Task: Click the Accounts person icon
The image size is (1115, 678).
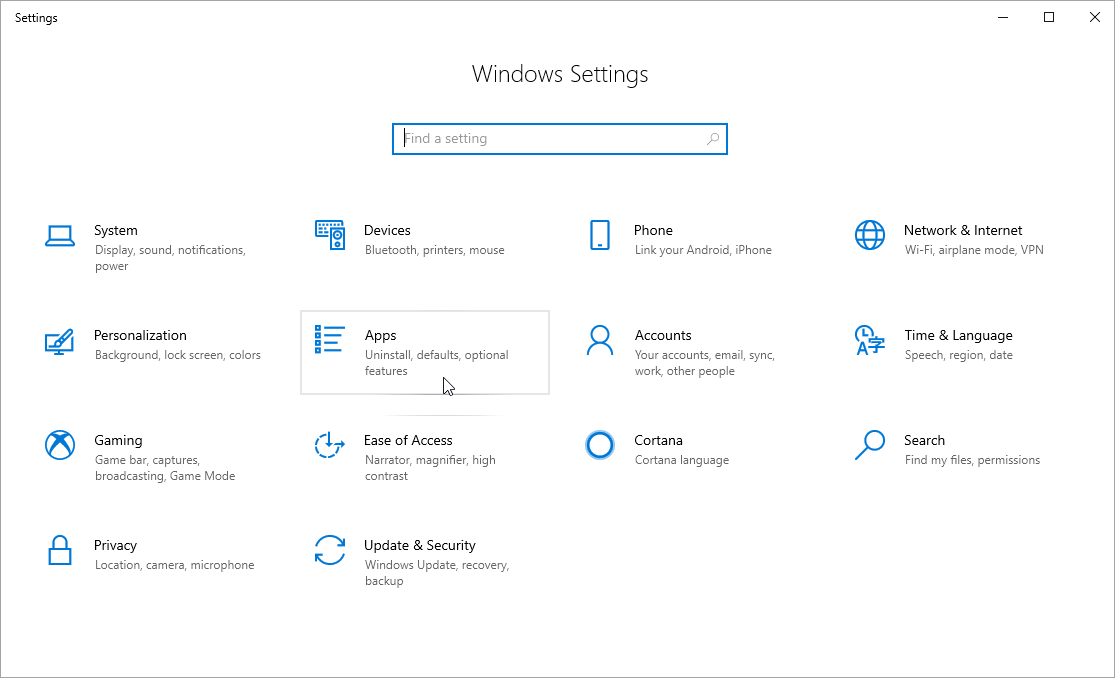Action: (x=600, y=341)
